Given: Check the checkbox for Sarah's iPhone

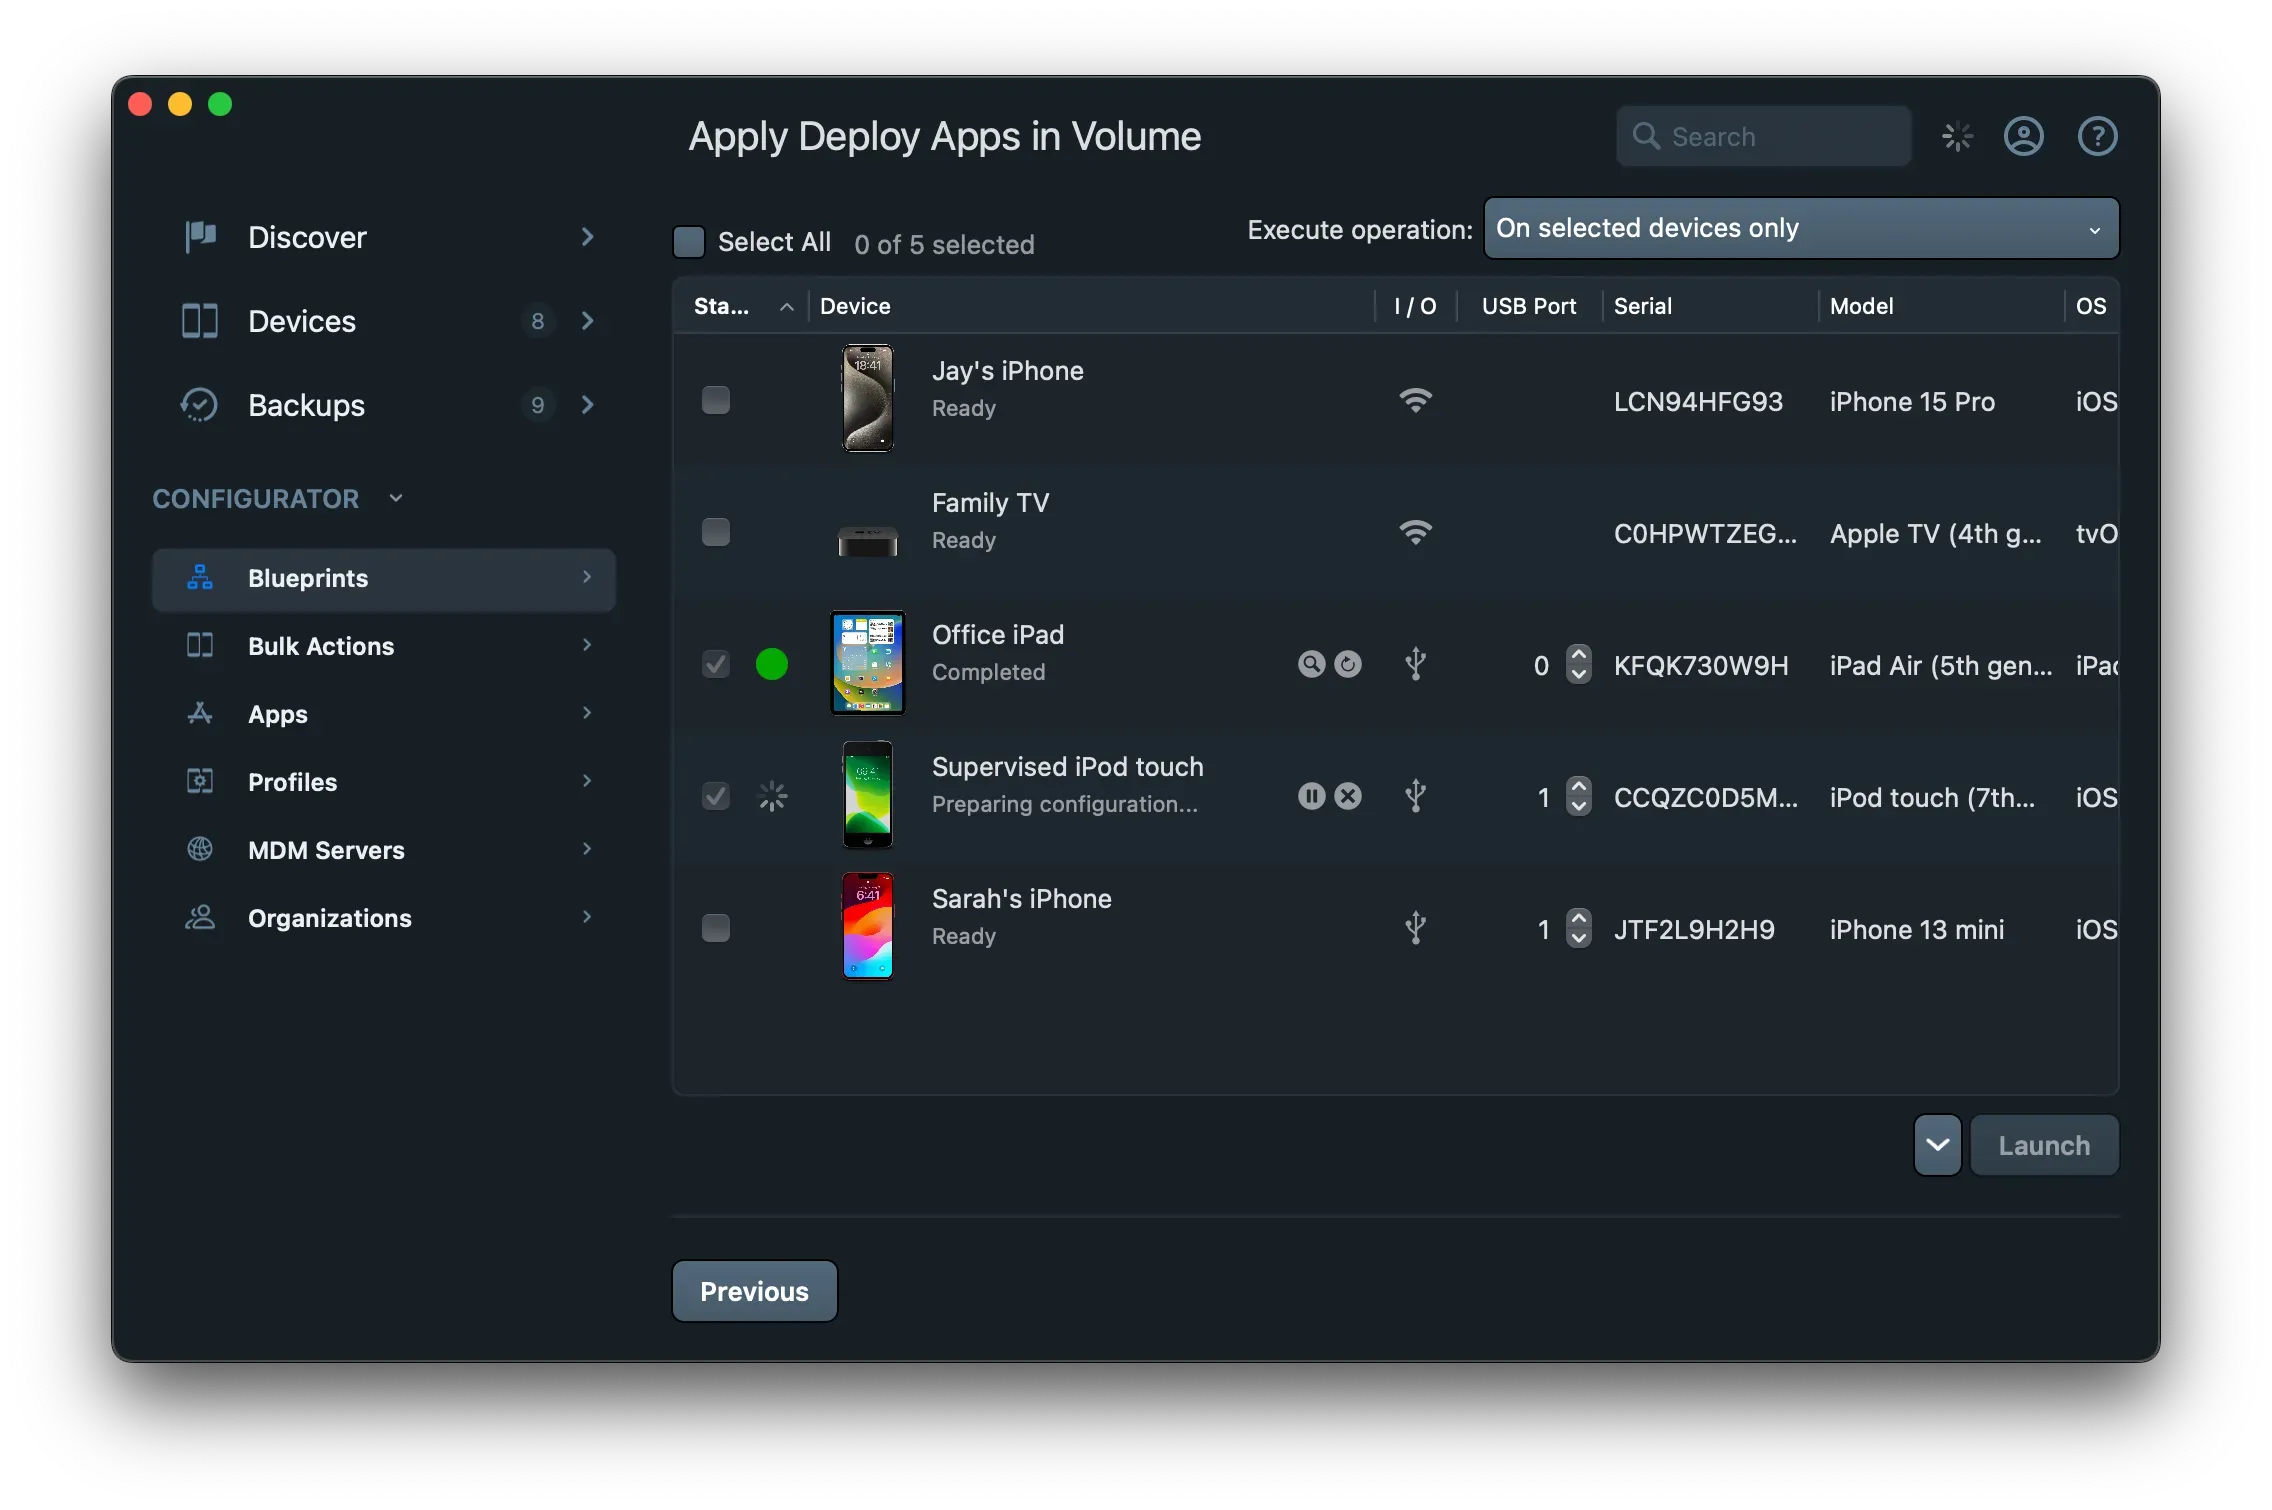Looking at the screenshot, I should click(716, 928).
